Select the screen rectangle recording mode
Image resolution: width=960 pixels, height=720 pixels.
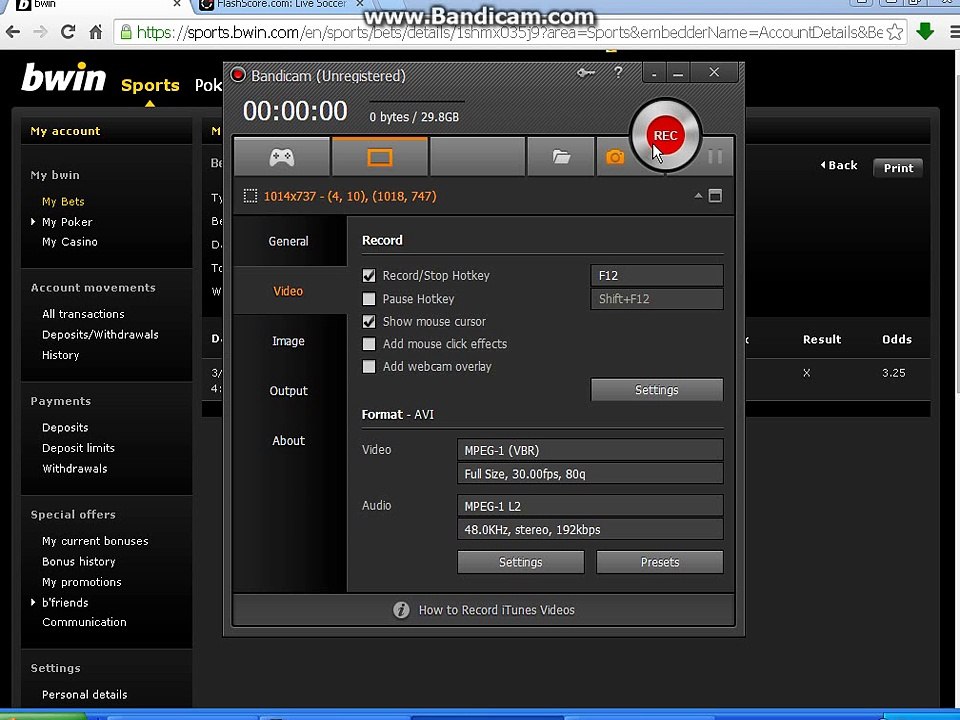coord(380,157)
